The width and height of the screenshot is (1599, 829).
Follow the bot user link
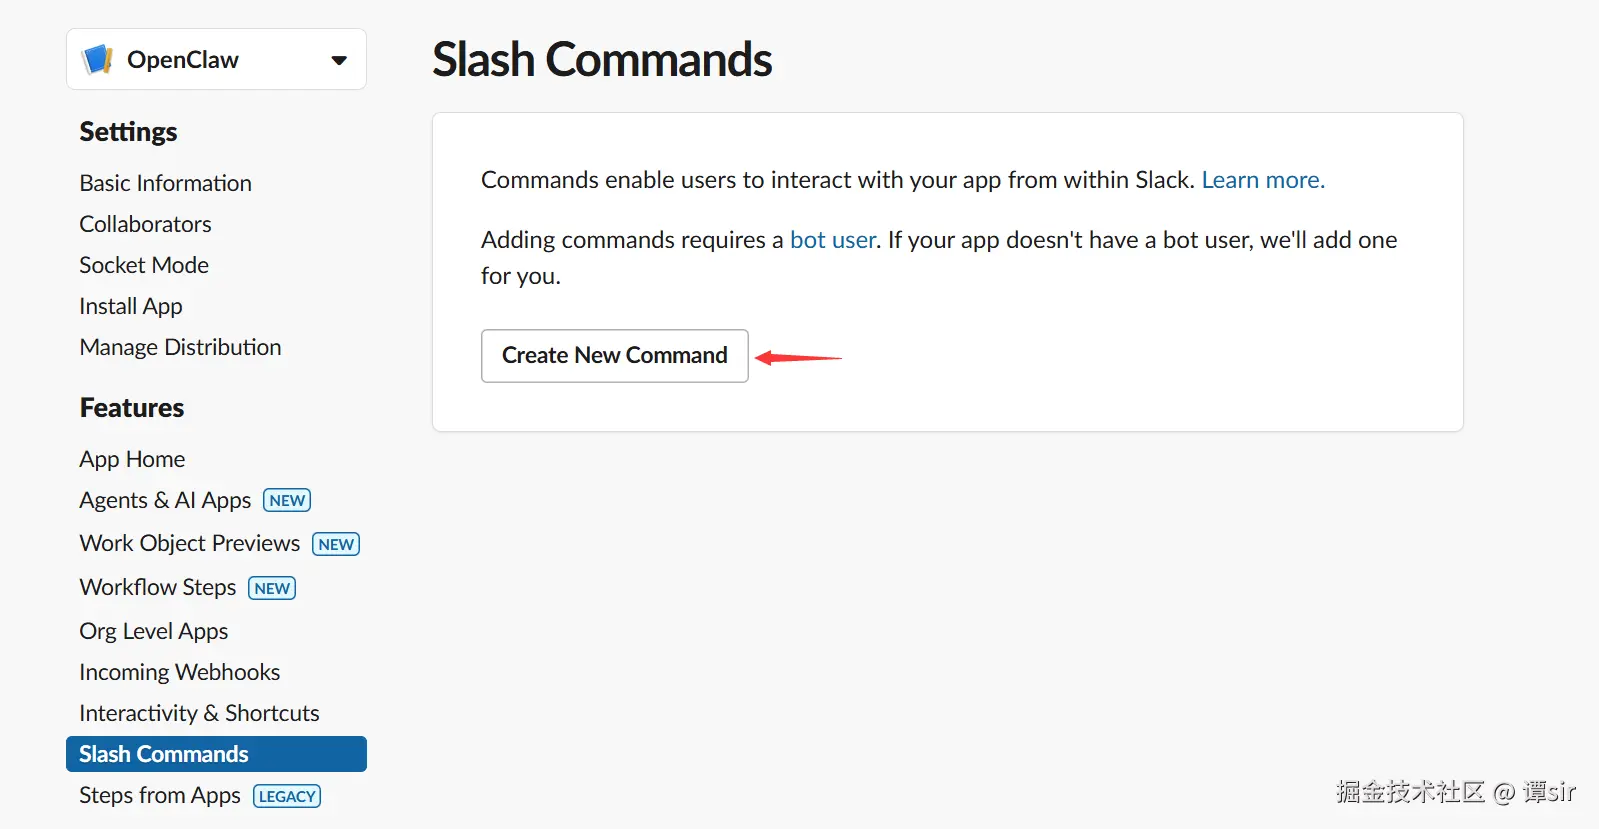[832, 240]
